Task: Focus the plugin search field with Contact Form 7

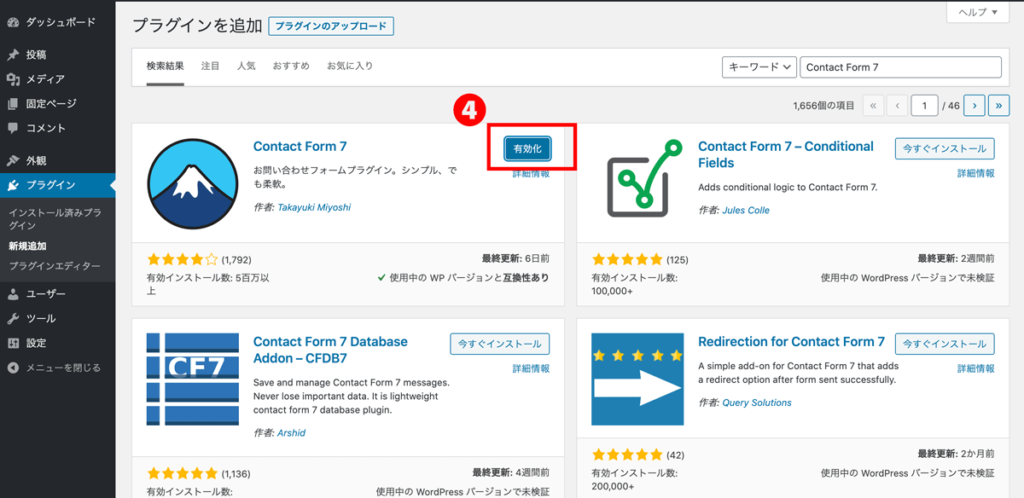Action: [x=901, y=67]
